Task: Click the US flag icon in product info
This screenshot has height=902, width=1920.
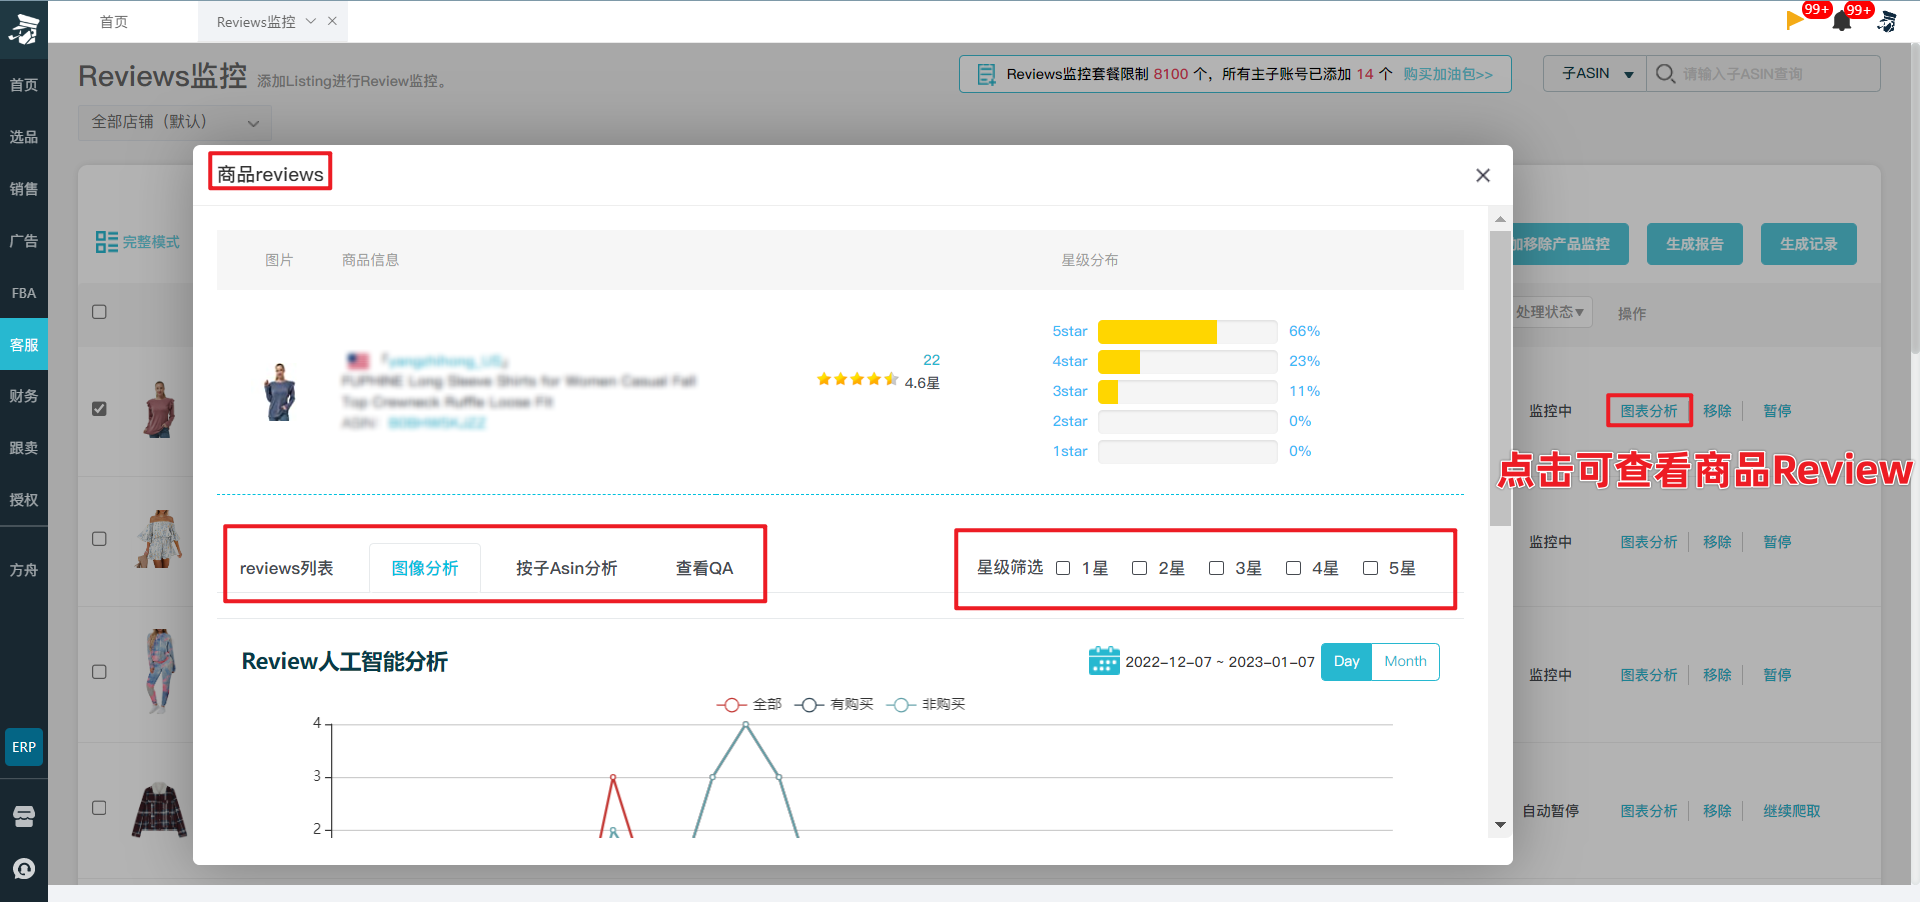Action: [359, 360]
